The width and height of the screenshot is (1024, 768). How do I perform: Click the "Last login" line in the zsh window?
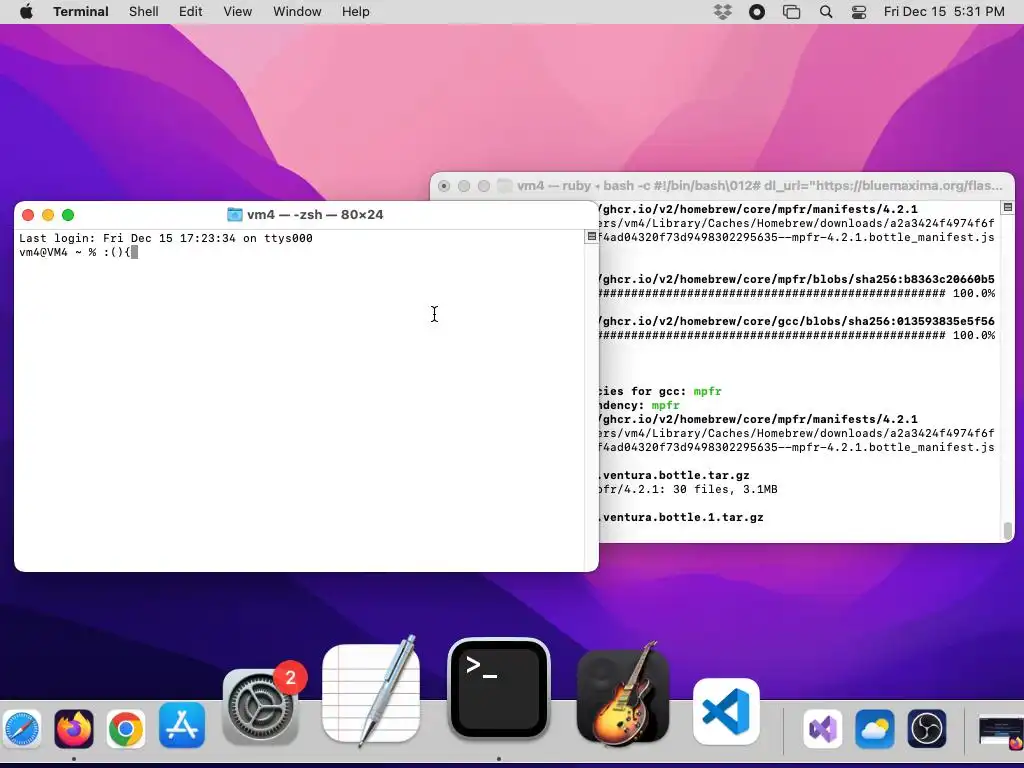tap(166, 238)
